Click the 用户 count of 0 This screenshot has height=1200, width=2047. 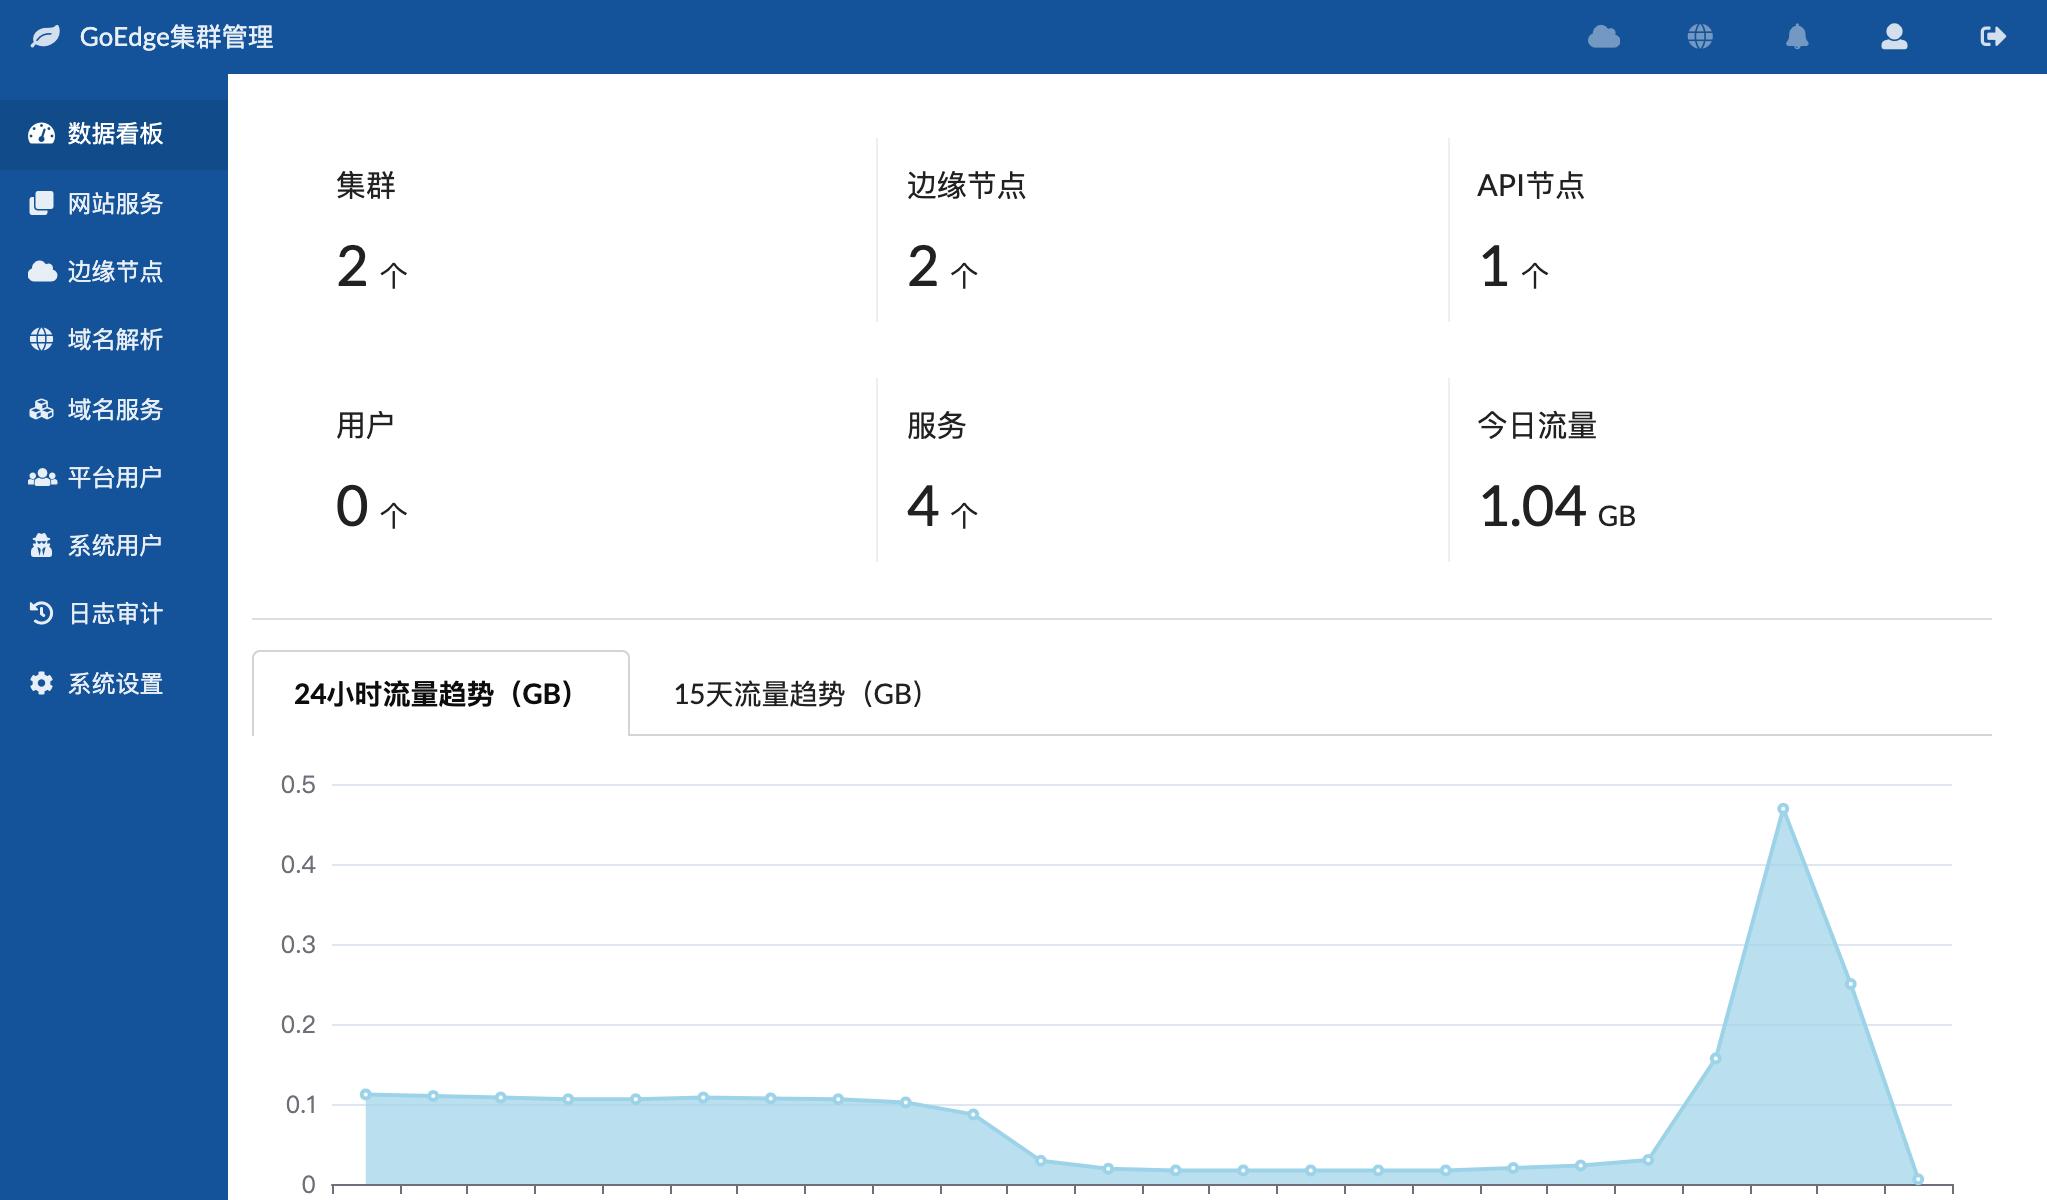click(372, 507)
